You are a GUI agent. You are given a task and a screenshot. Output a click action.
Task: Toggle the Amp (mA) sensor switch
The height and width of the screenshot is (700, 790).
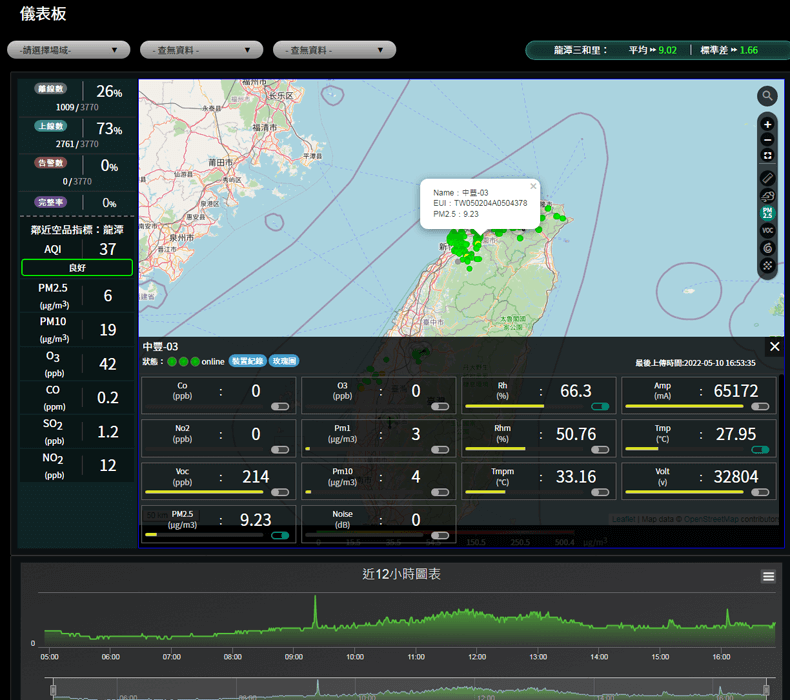(x=760, y=406)
